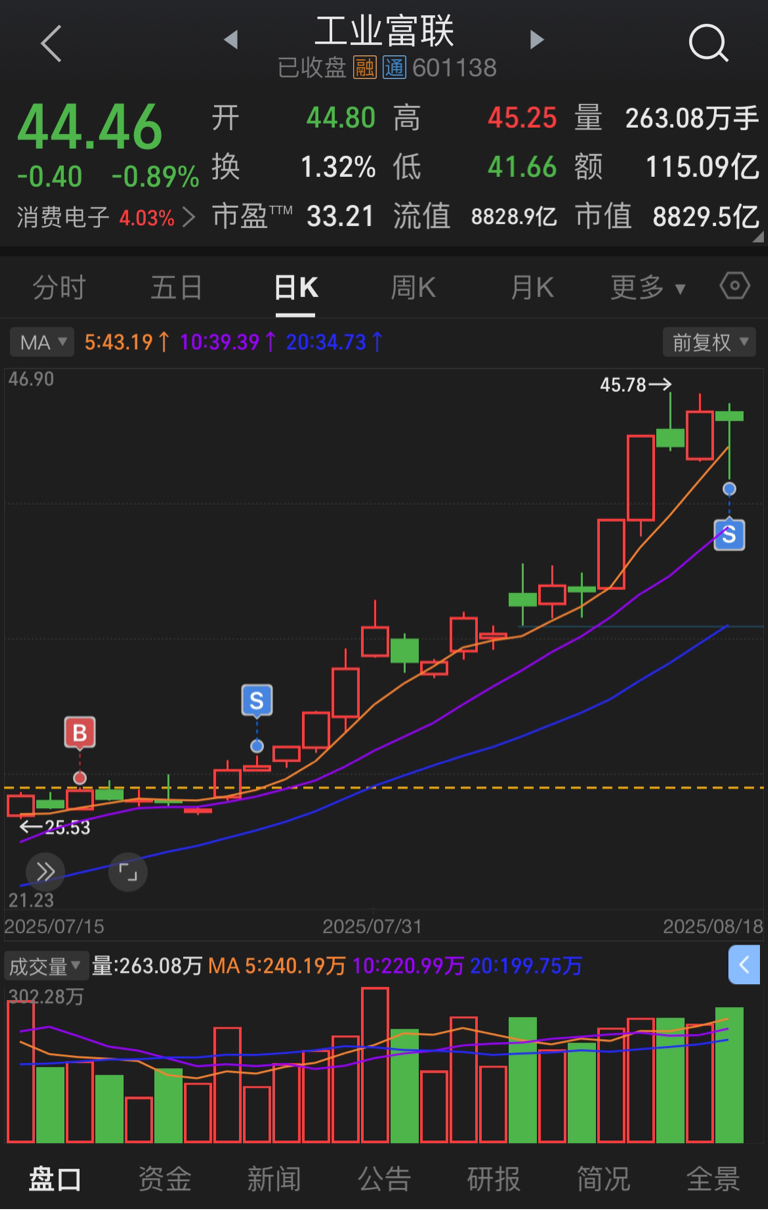
Task: Expand quote details corner triangle
Action: (x=756, y=238)
